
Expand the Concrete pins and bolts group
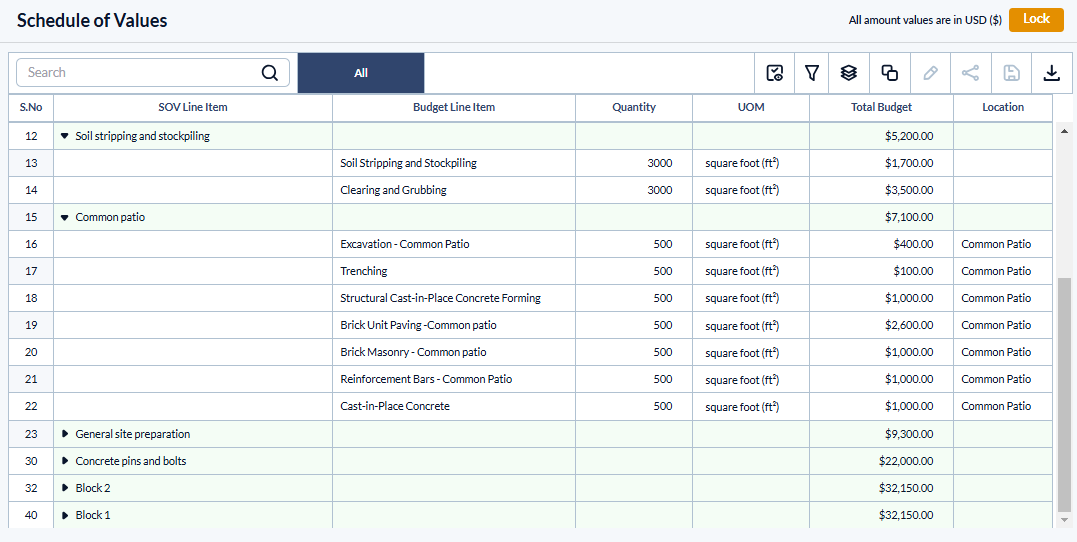65,461
